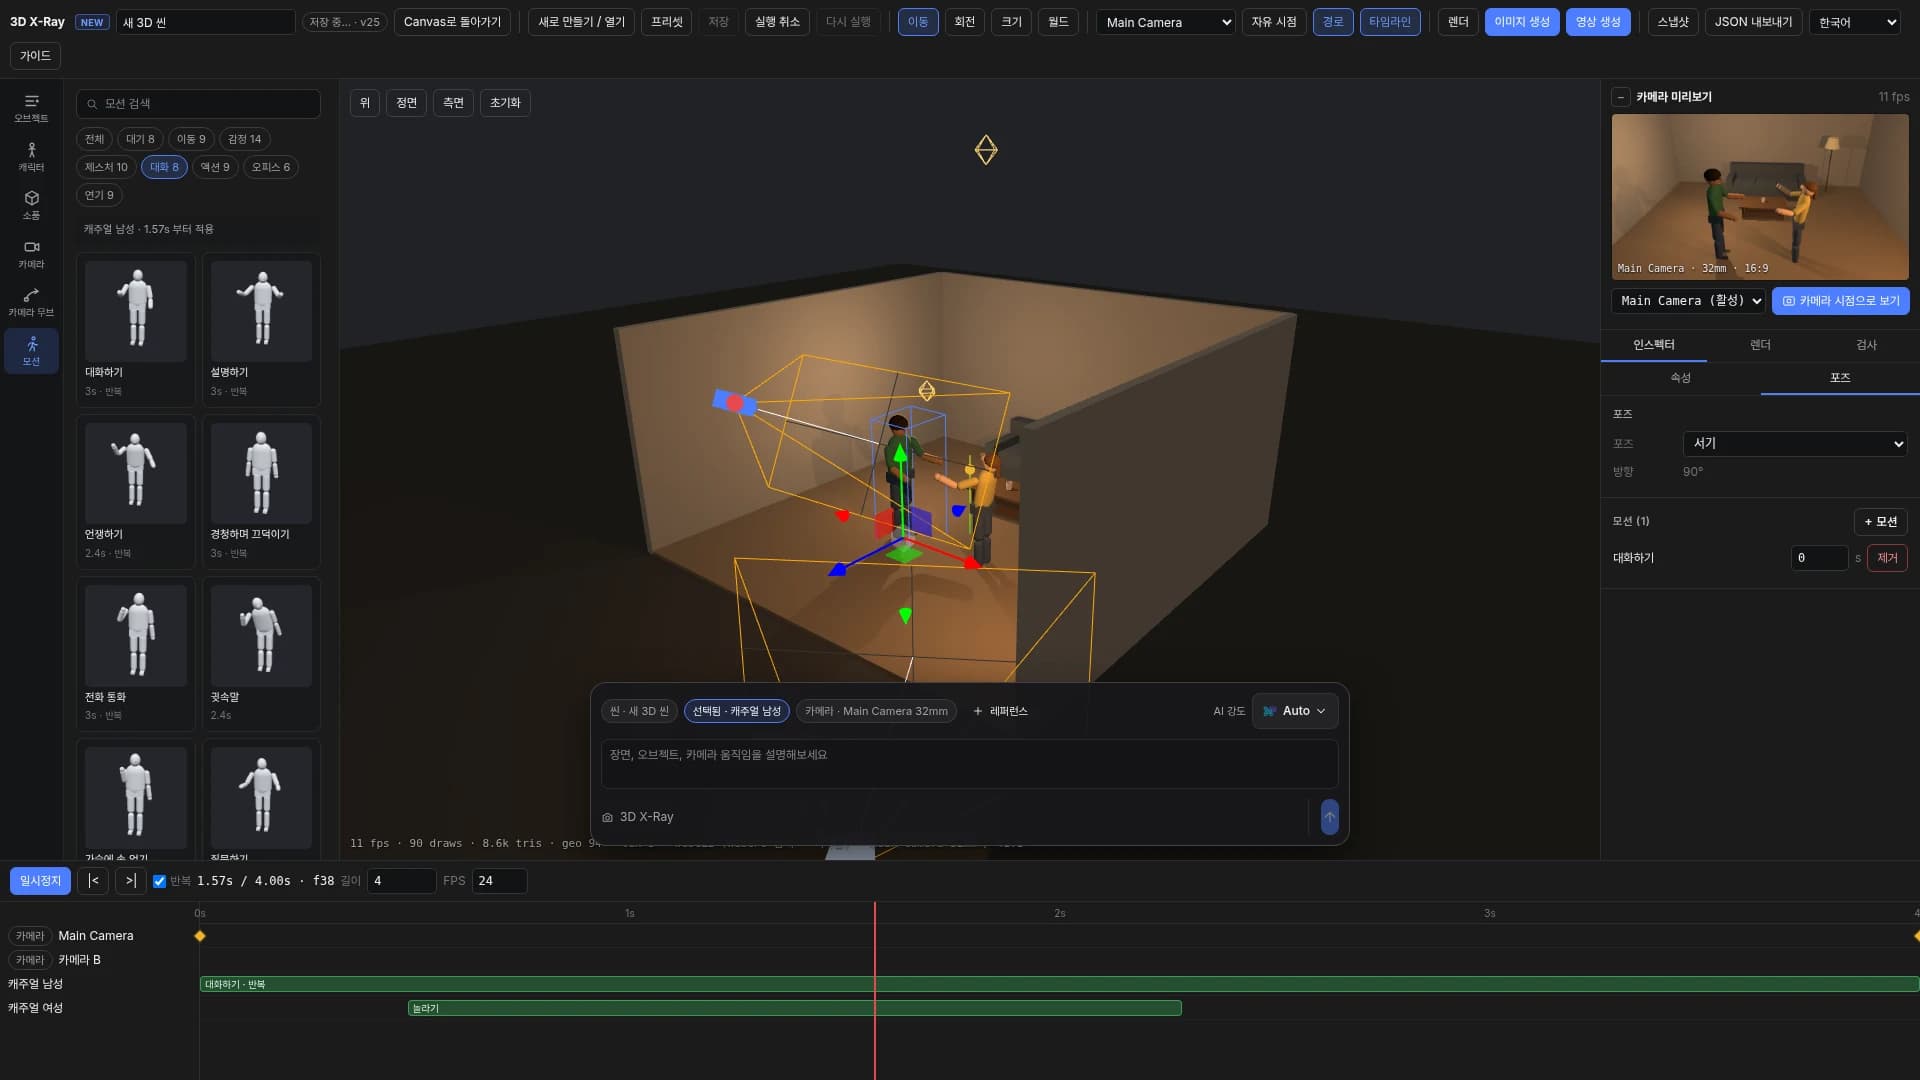The image size is (1920, 1080).
Task: Switch to 월드 coordinate mode
Action: point(1058,22)
